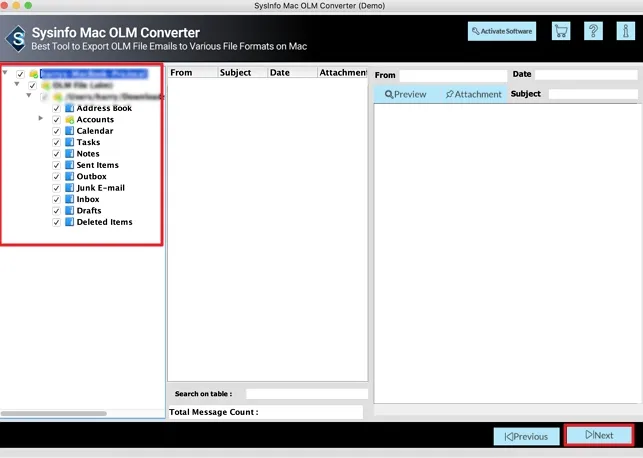
Task: Open the shopping cart purchase icon
Action: tap(561, 31)
